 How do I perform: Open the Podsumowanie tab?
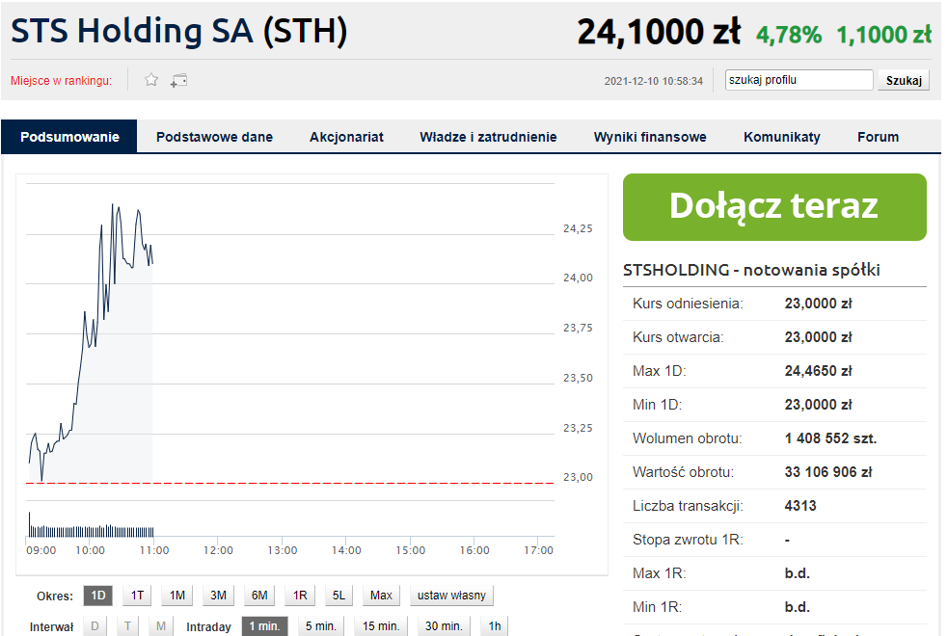(x=70, y=137)
